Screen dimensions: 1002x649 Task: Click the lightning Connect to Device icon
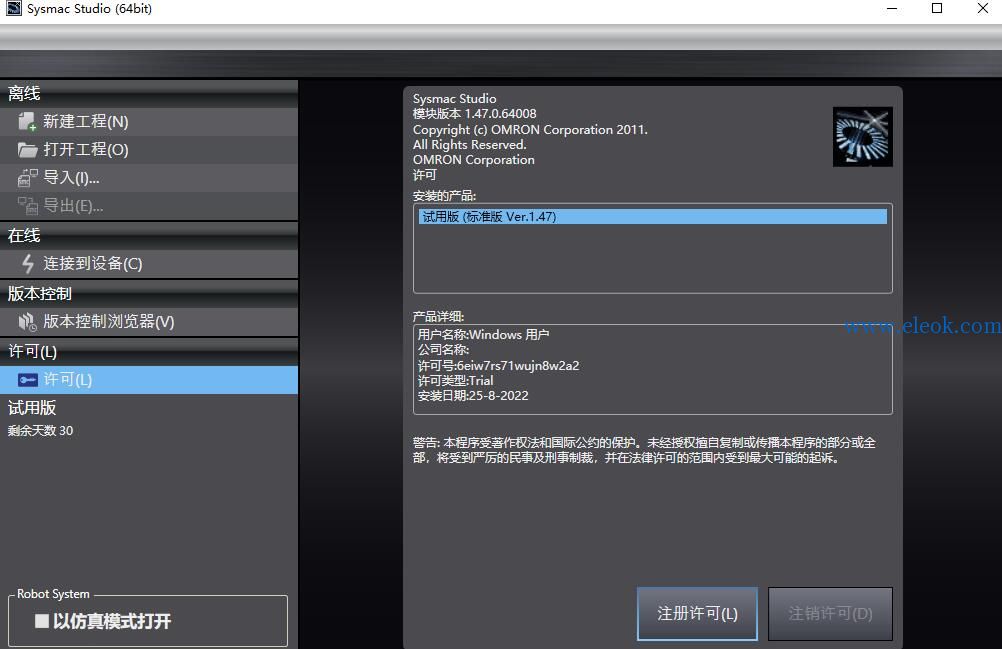27,263
